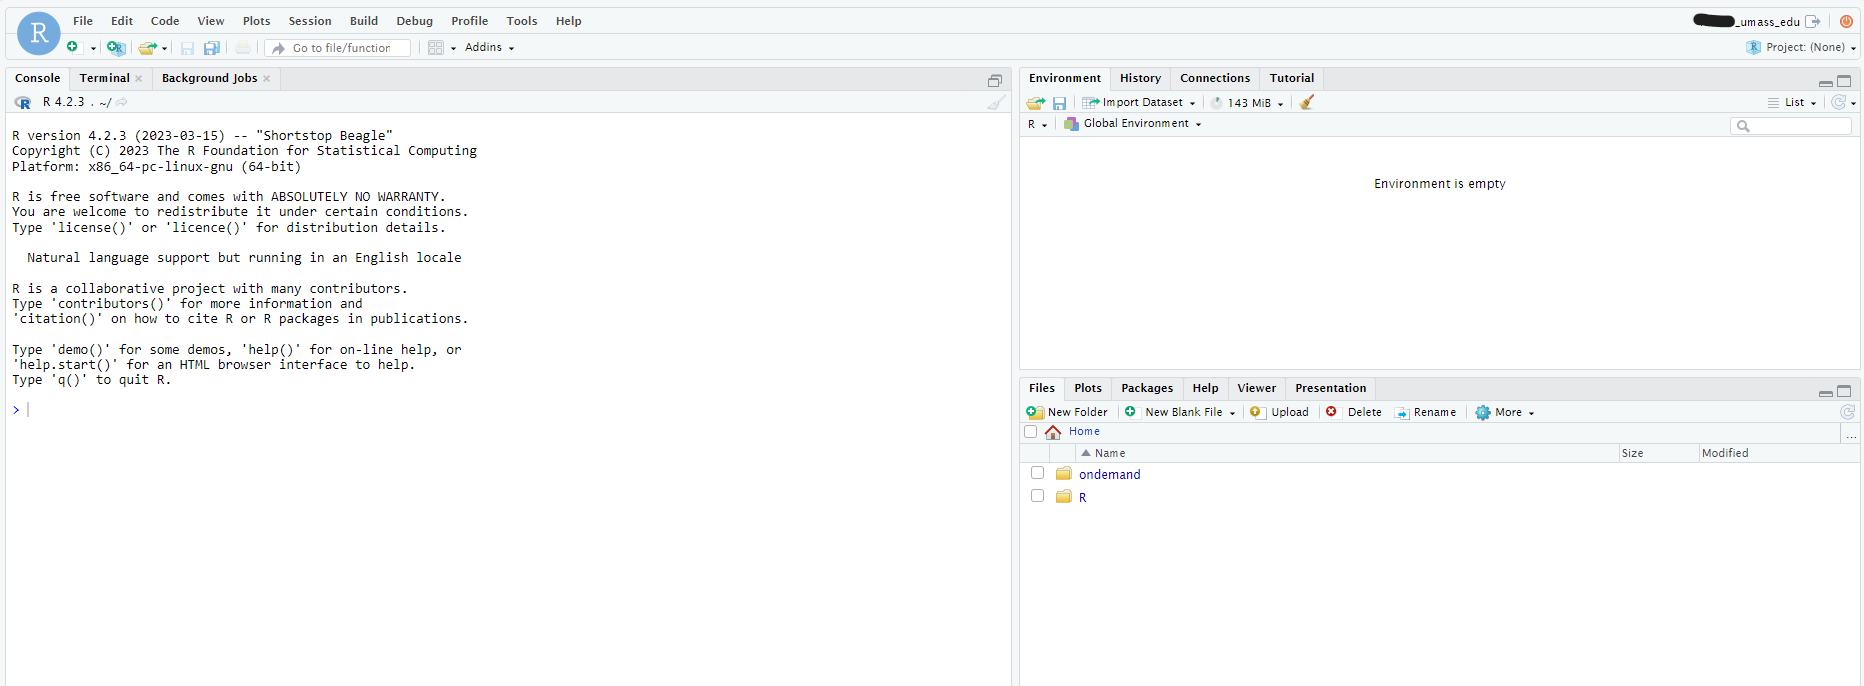Switch to the Packages tab
Image resolution: width=1864 pixels, height=686 pixels.
[1146, 388]
